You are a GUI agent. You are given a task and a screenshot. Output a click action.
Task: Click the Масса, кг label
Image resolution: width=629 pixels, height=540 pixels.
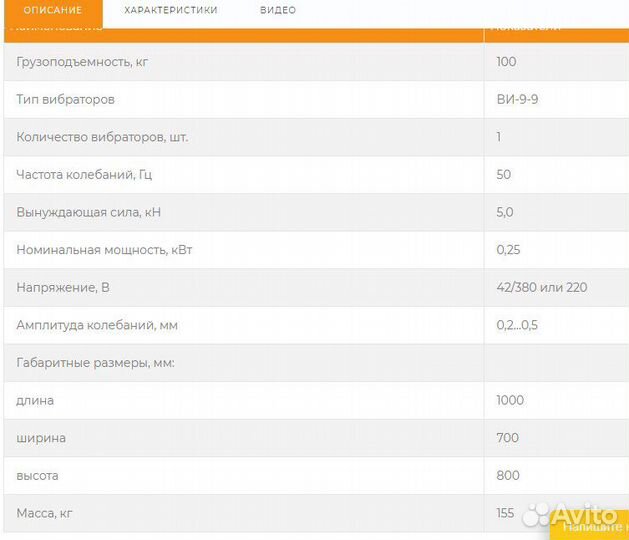click(44, 514)
